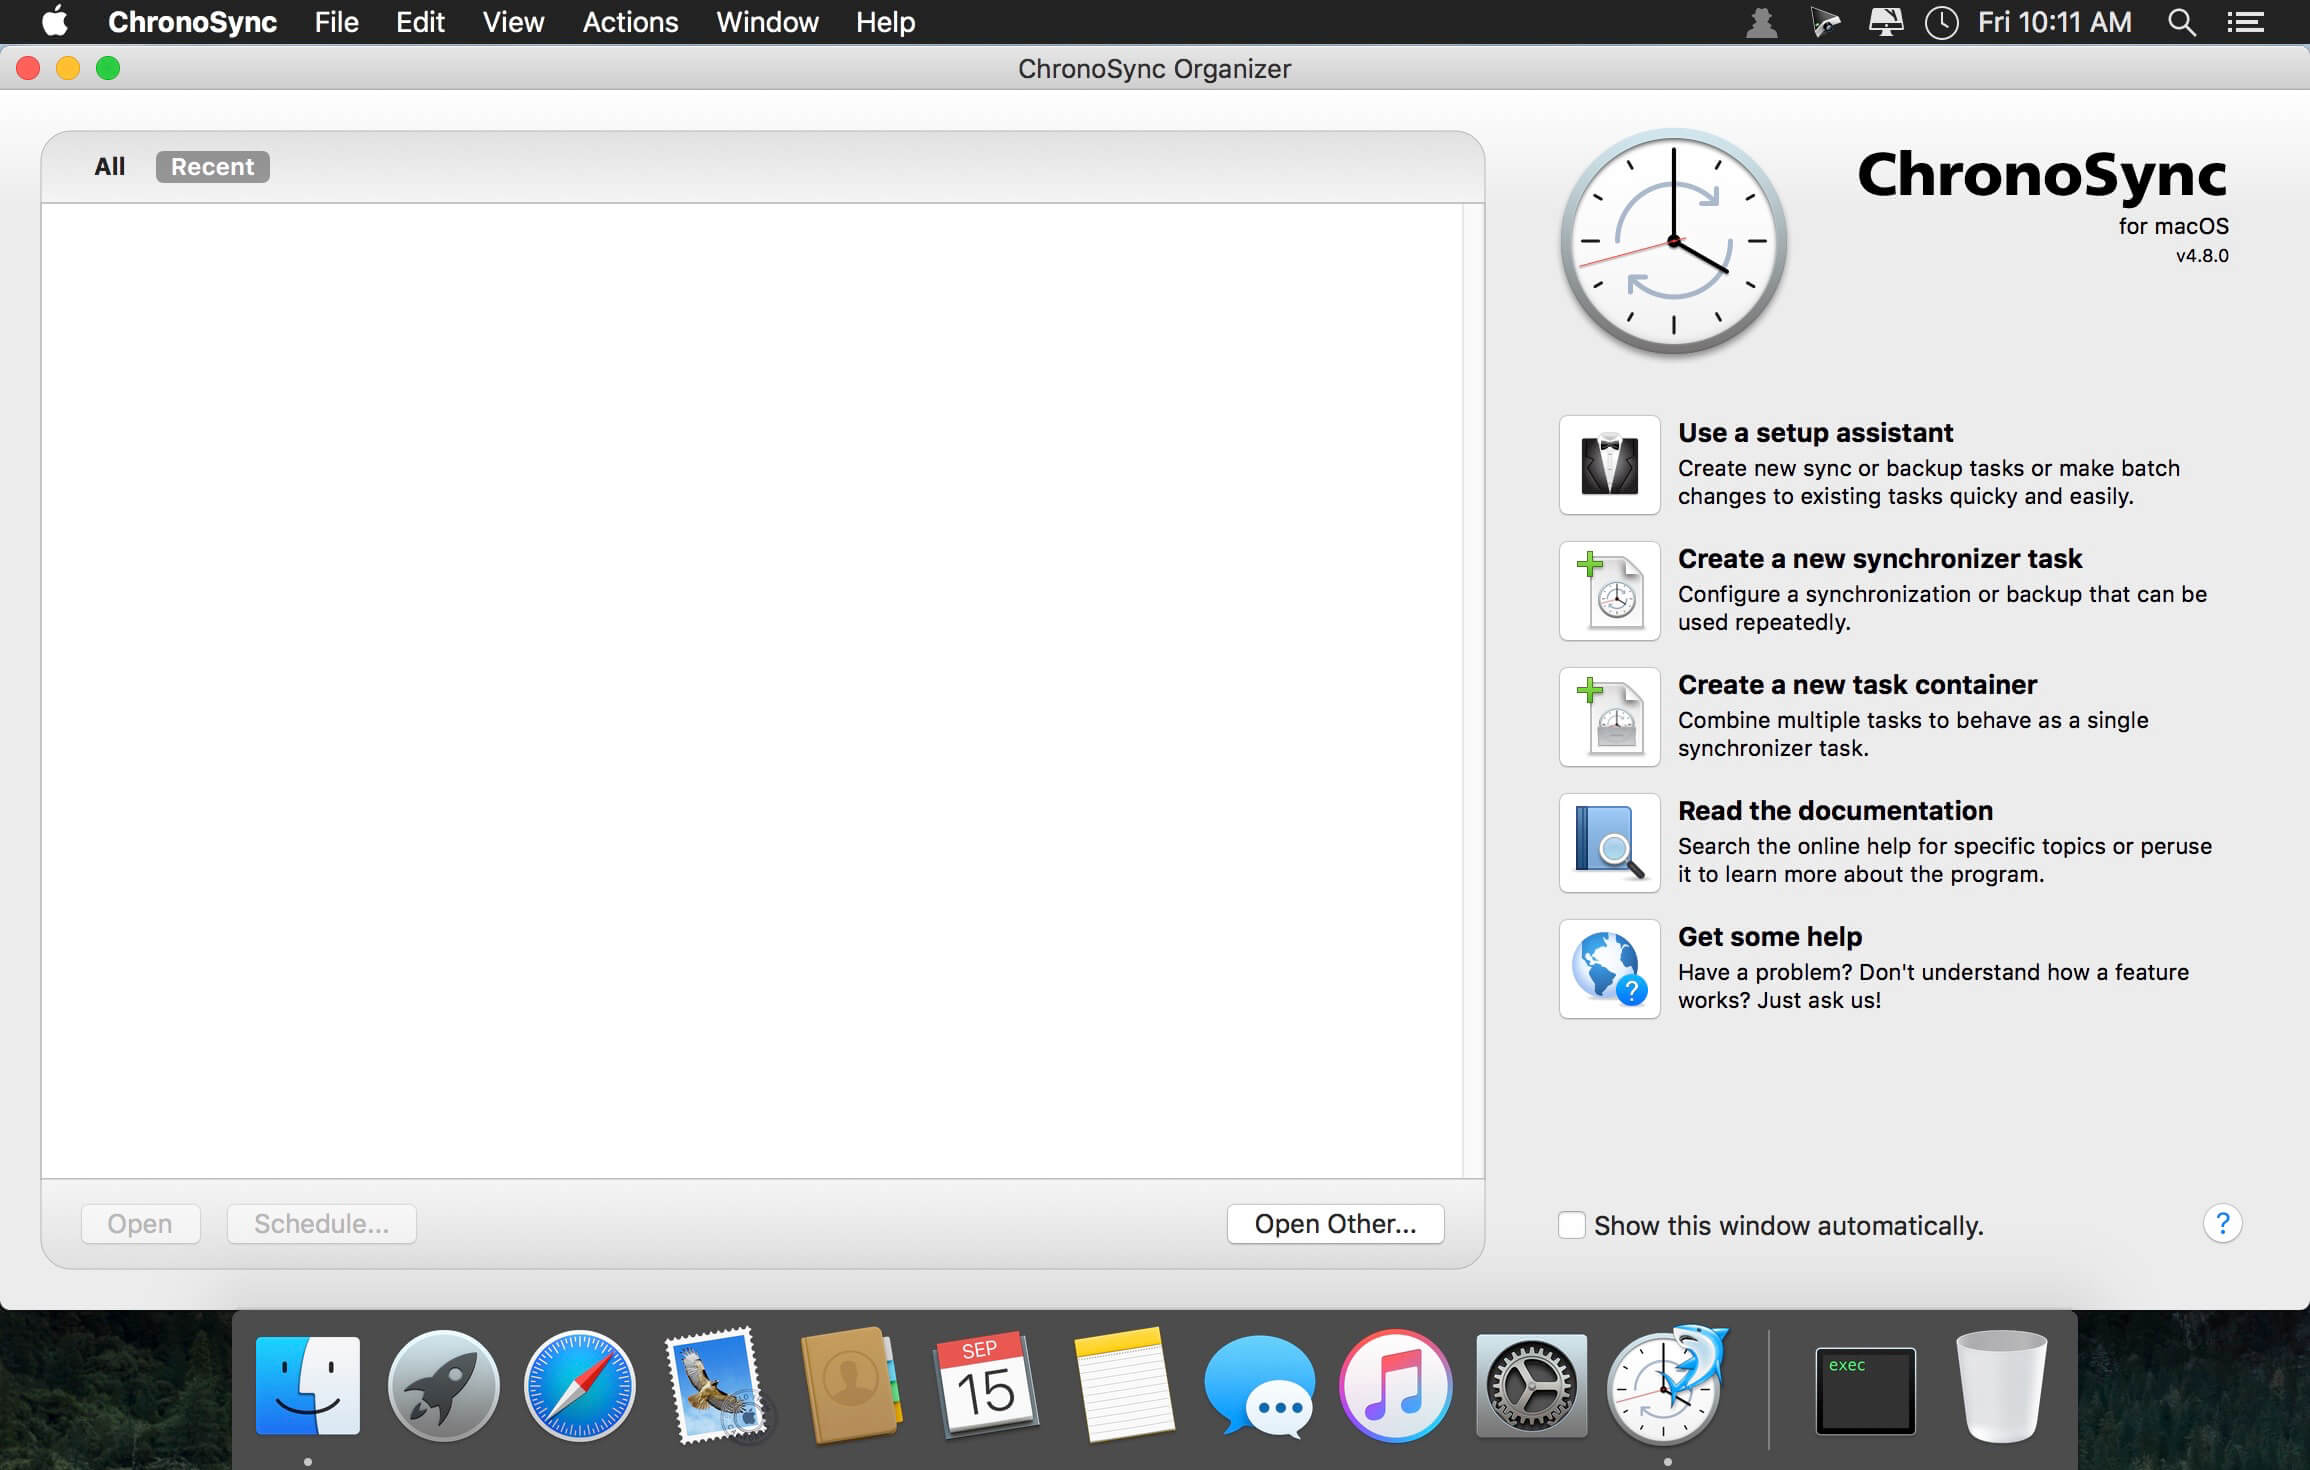Image resolution: width=2310 pixels, height=1470 pixels.
Task: Click the get some help globe icon
Action: [1608, 968]
